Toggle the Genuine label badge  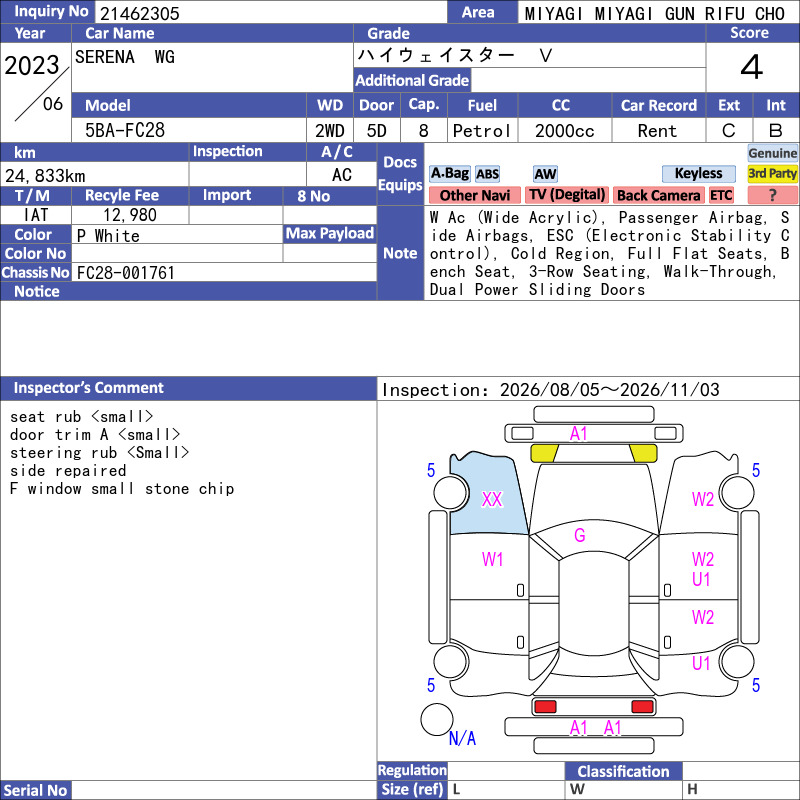point(772,153)
